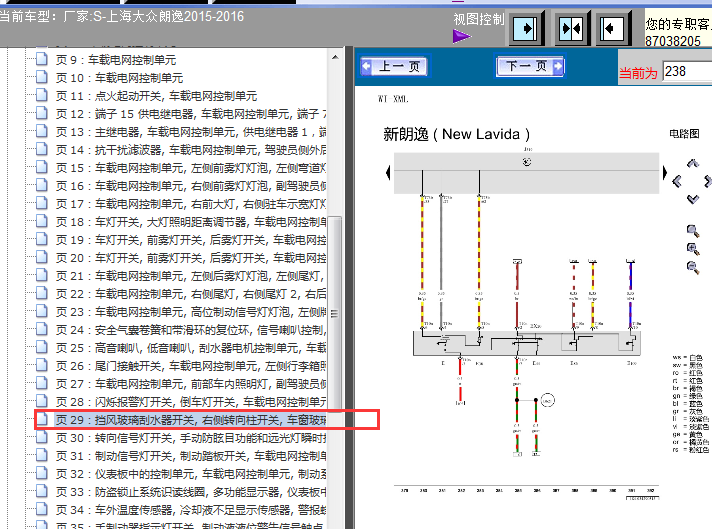712x529 pixels.
Task: Click the page list scrollbar up arrow
Action: tap(335, 57)
